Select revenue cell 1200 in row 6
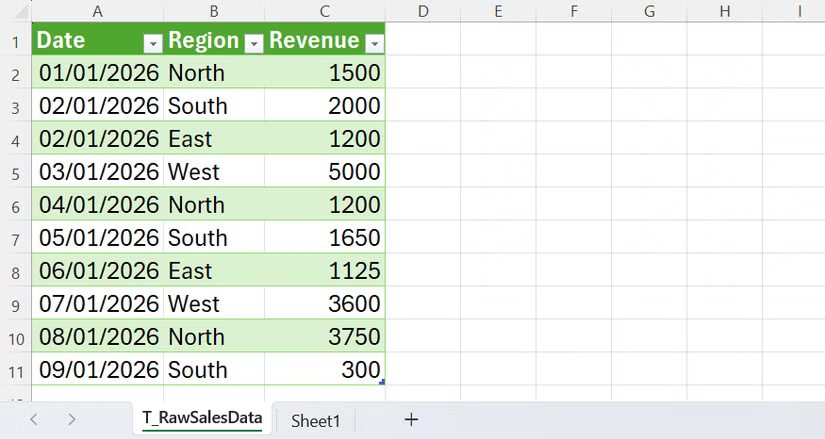The image size is (825, 439). coord(325,204)
